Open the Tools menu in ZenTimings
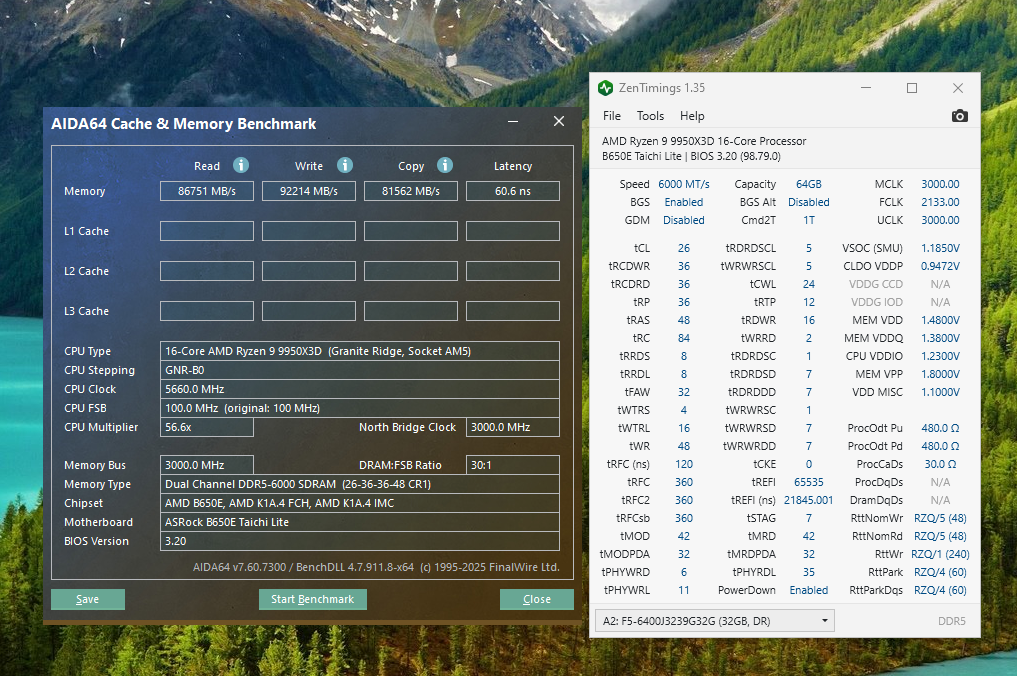1017x676 pixels. click(x=650, y=116)
